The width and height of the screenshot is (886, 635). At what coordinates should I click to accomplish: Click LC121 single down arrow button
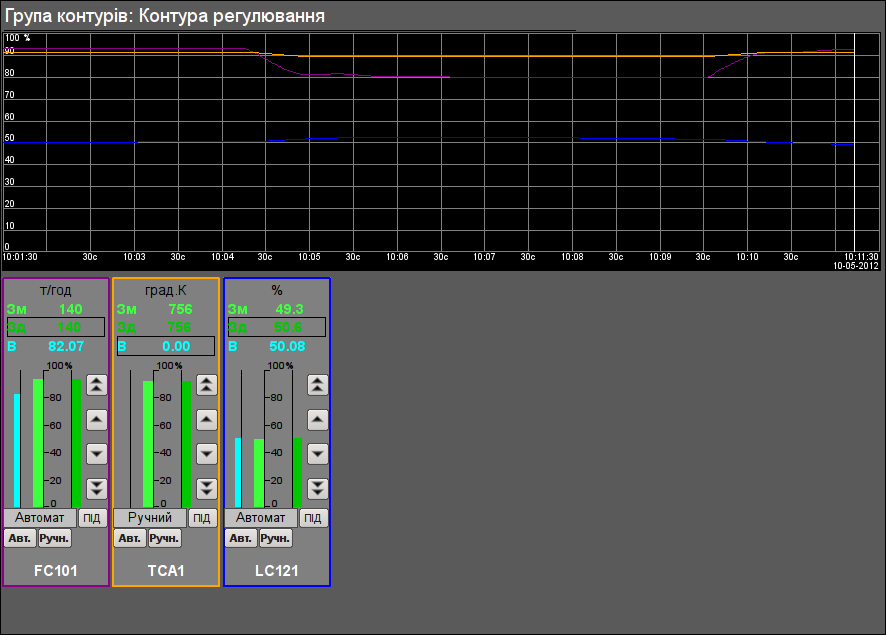[x=318, y=454]
